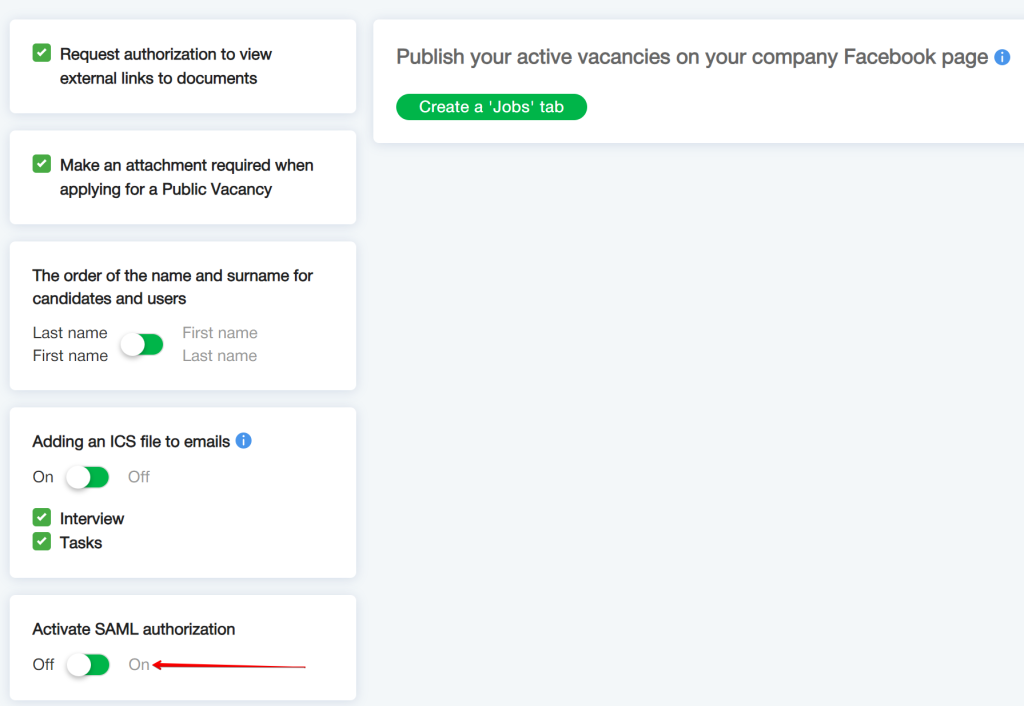This screenshot has width=1024, height=706.
Task: Open the info tooltip next to 'Adding an ICS file to emails'
Action: coord(243,441)
